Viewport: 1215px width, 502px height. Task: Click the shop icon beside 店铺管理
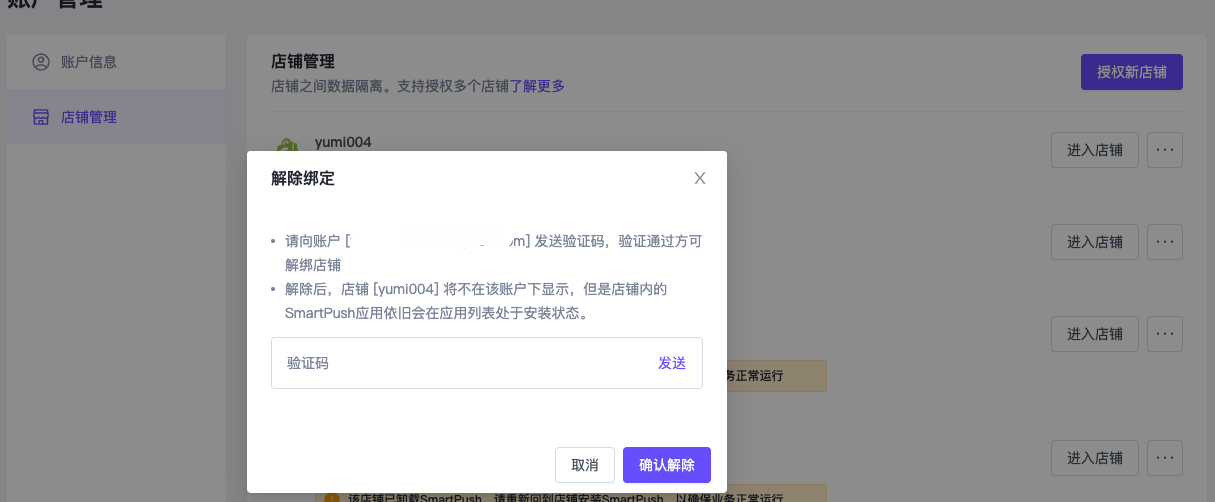[x=41, y=117]
